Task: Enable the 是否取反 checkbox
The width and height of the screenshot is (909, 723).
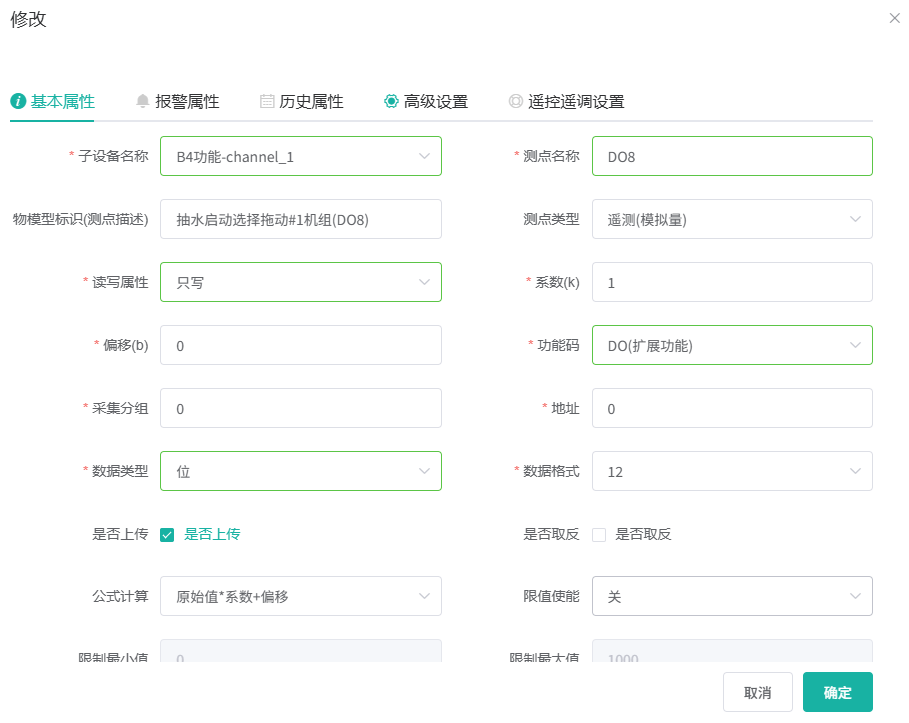Action: coord(599,534)
